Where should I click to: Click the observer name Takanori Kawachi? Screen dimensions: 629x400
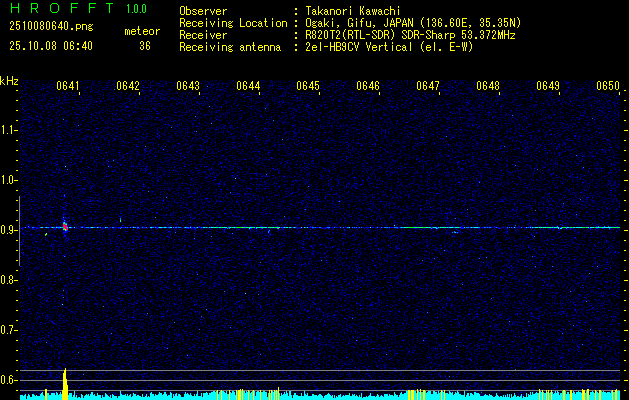click(x=353, y=11)
